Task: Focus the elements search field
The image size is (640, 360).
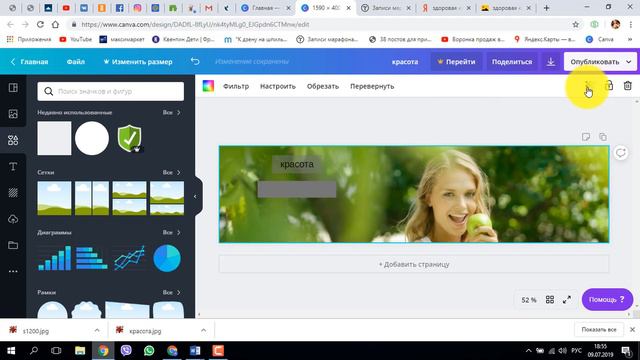Action: [x=111, y=91]
